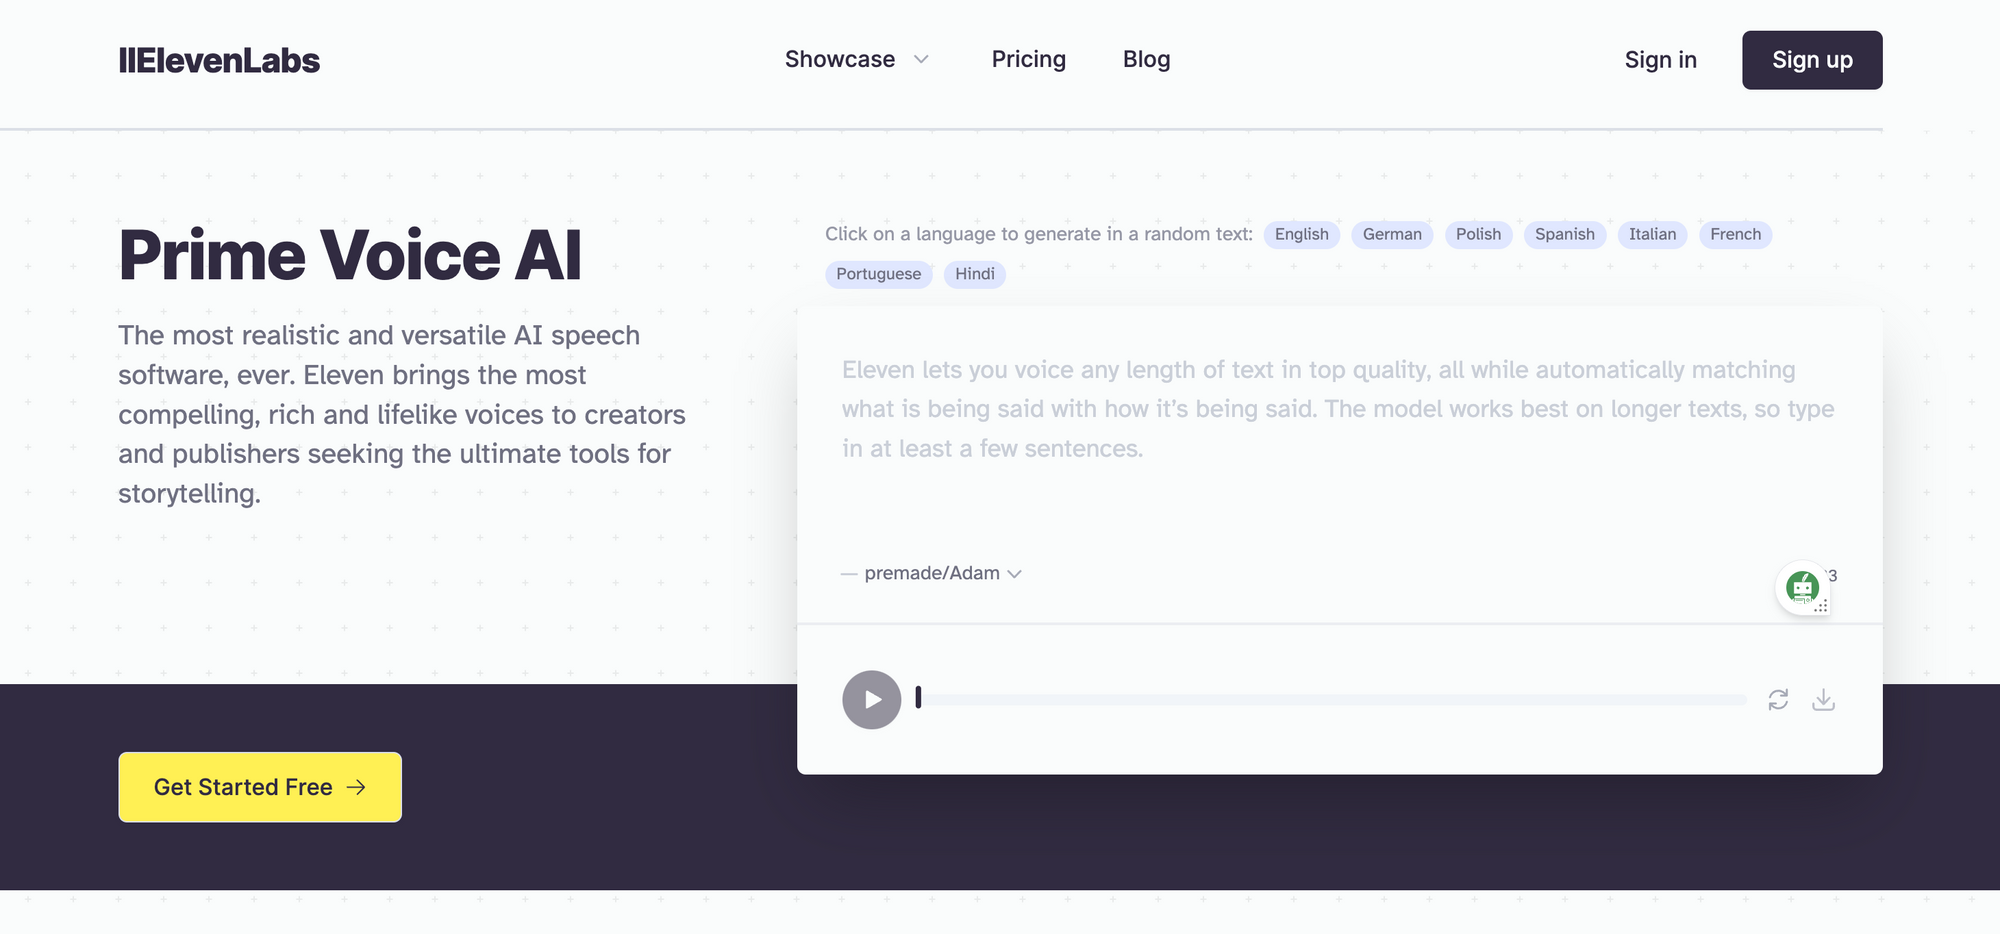Select the German language pill
Viewport: 2000px width, 934px height.
pyautogui.click(x=1392, y=234)
